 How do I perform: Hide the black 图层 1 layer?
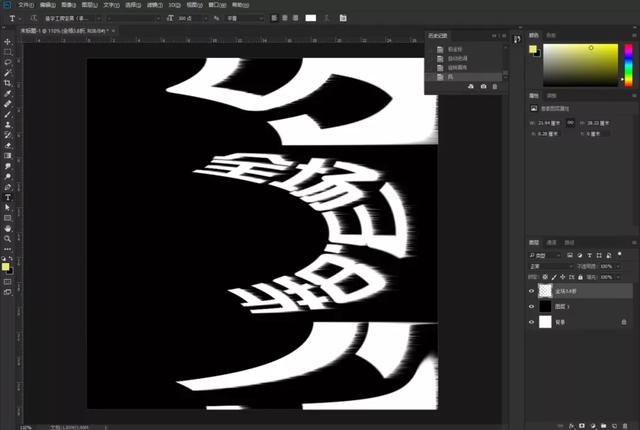coord(531,306)
